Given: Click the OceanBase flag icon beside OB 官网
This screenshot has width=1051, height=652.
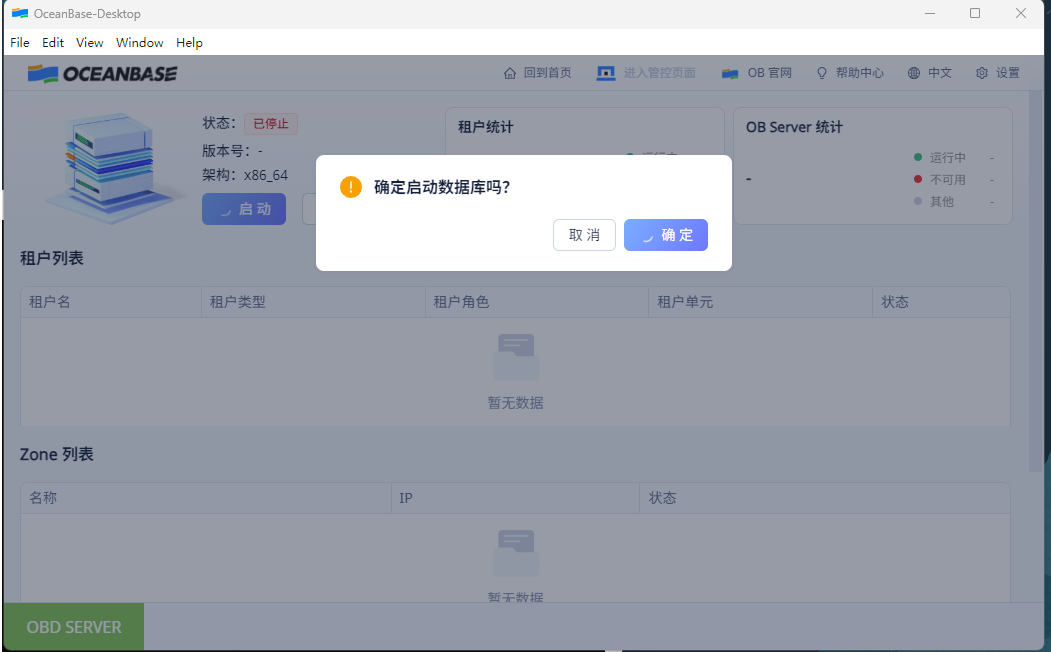Looking at the screenshot, I should 730,73.
